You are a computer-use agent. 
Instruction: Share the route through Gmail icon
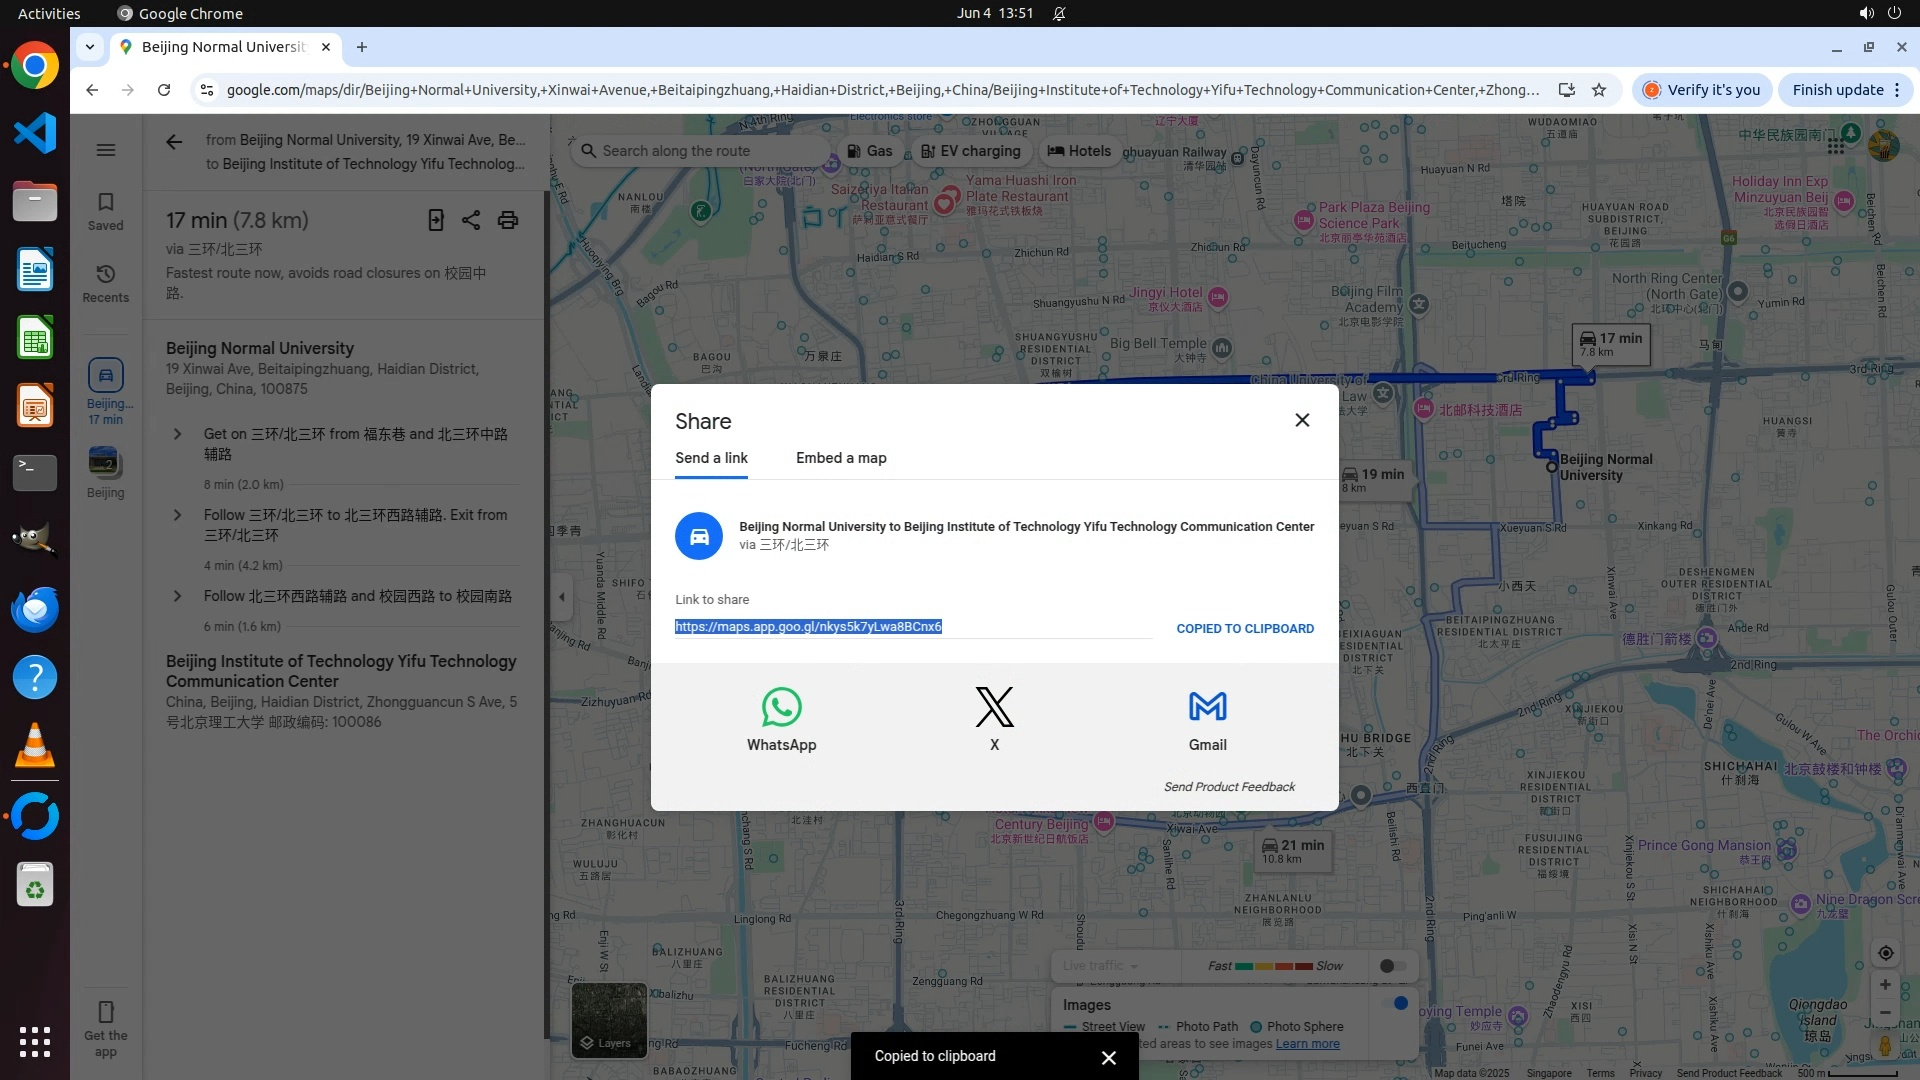1207,708
